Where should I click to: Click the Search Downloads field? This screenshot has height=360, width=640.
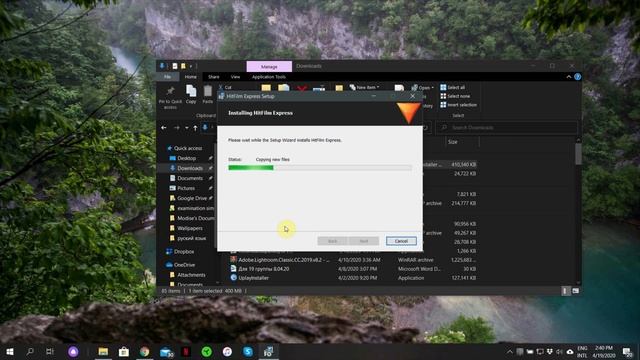506,127
